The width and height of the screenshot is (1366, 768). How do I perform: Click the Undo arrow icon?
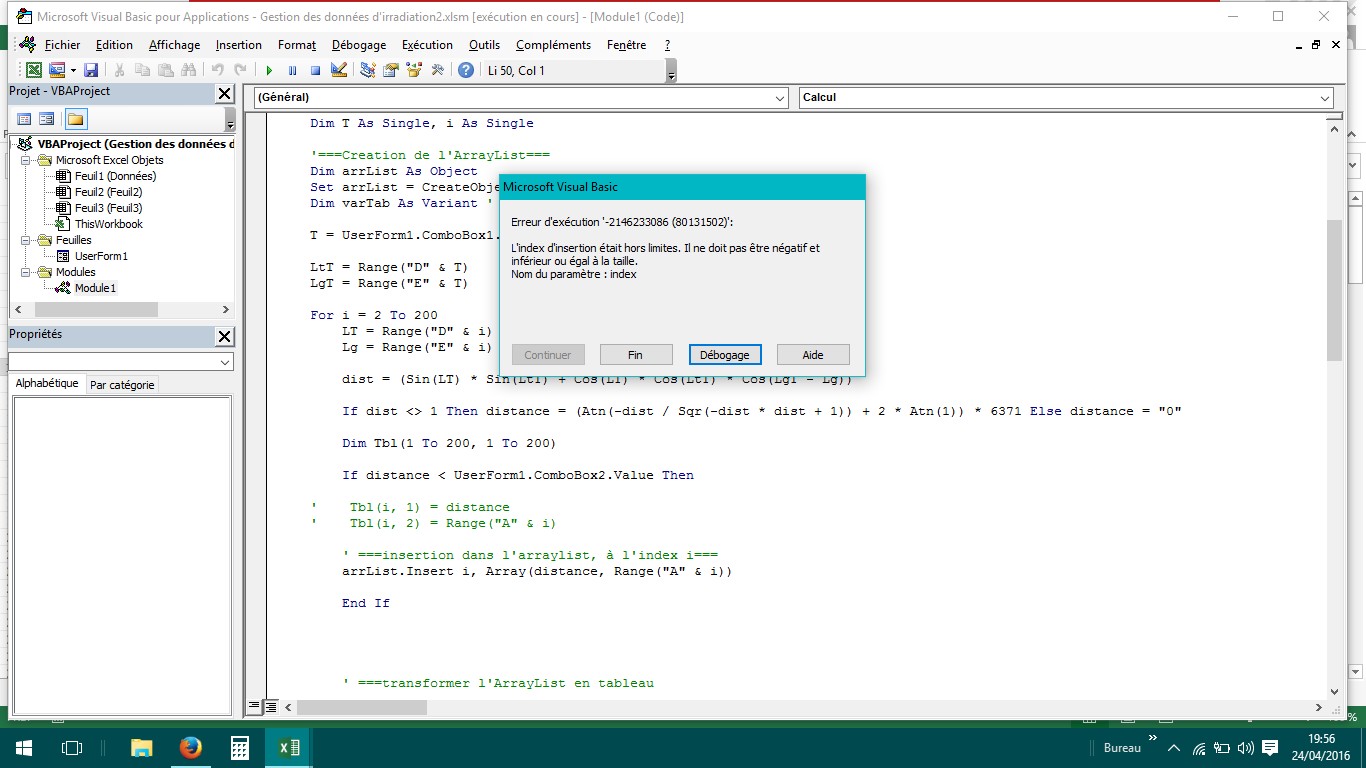pos(217,70)
